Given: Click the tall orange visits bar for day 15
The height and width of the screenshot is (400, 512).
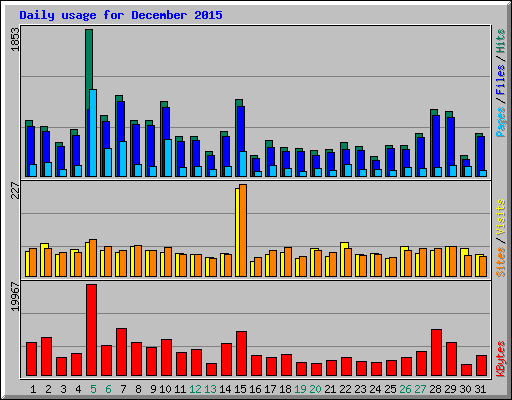Looking at the screenshot, I should 243,230.
